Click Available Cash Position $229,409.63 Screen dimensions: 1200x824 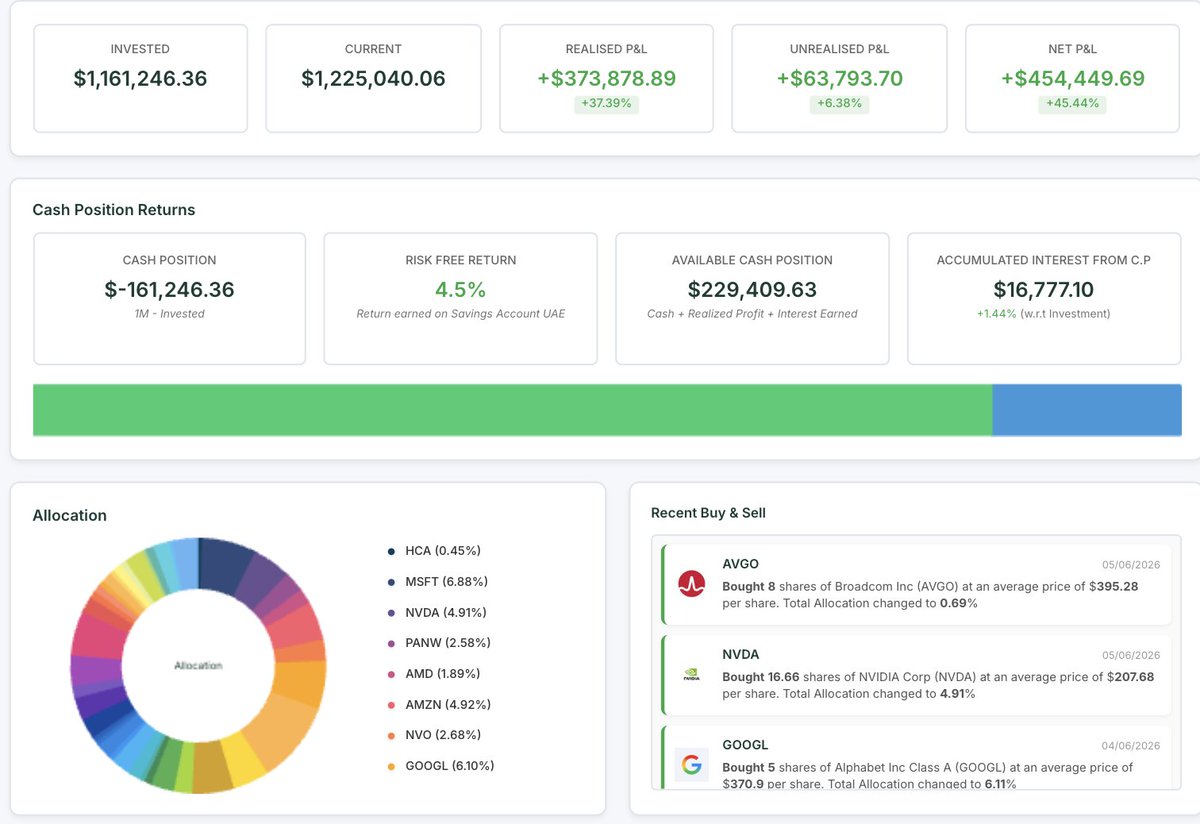tap(752, 290)
